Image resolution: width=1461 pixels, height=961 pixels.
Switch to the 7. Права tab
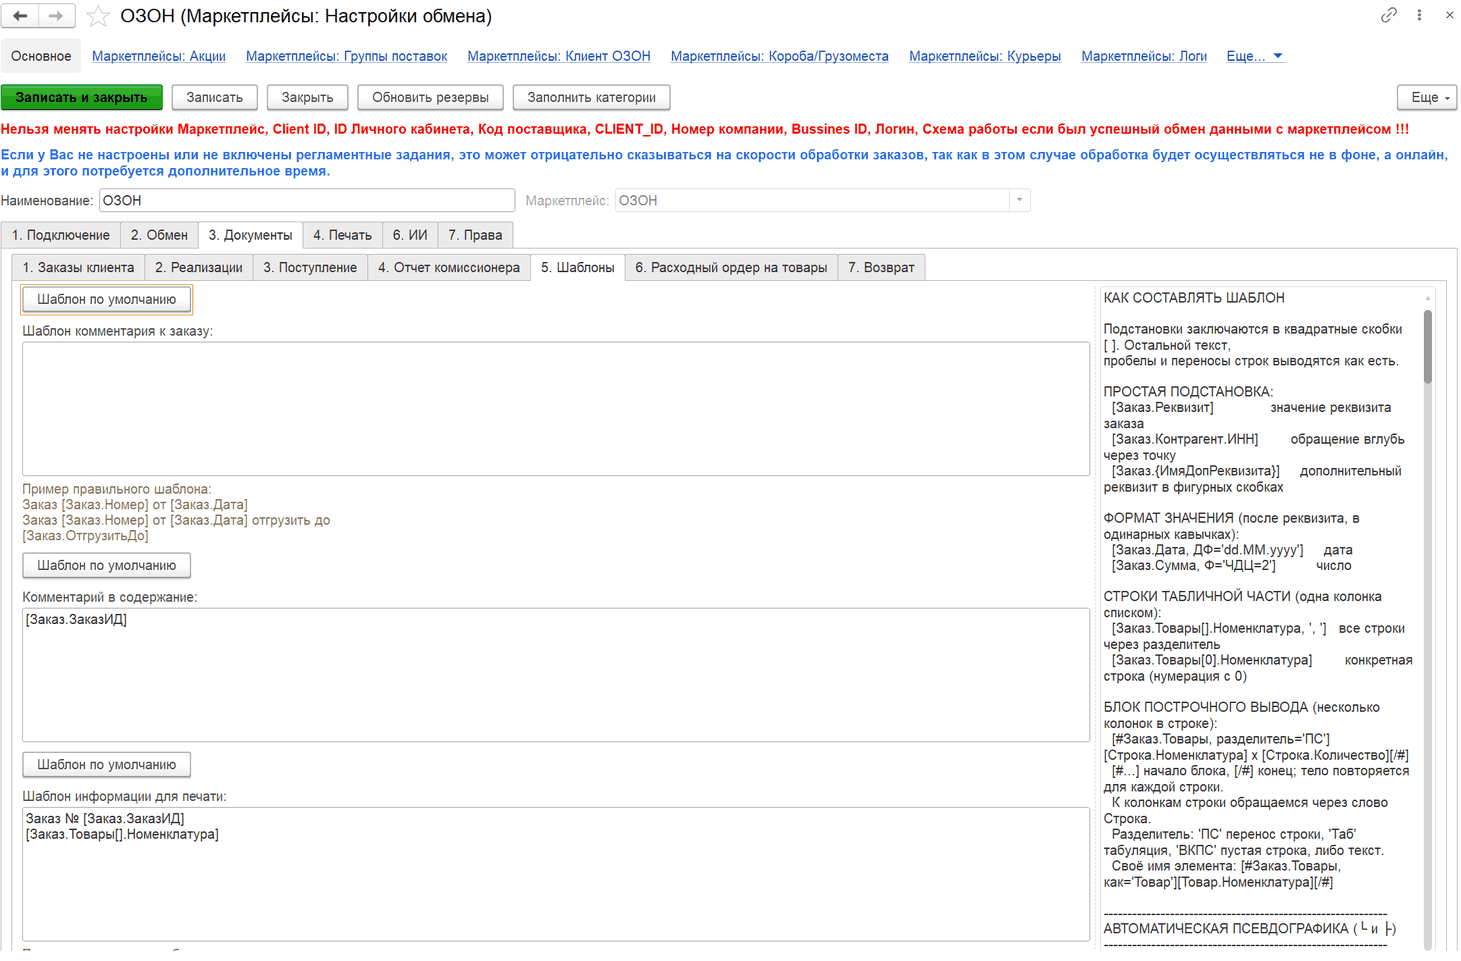click(x=475, y=235)
